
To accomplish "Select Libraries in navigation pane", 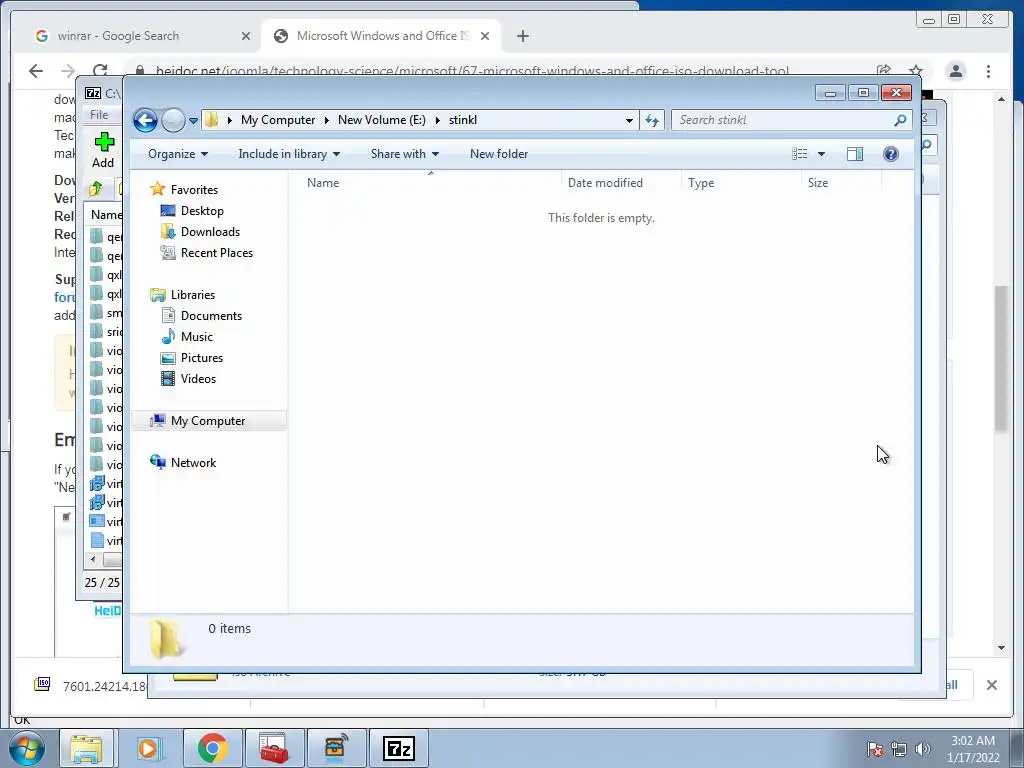I will coord(193,295).
